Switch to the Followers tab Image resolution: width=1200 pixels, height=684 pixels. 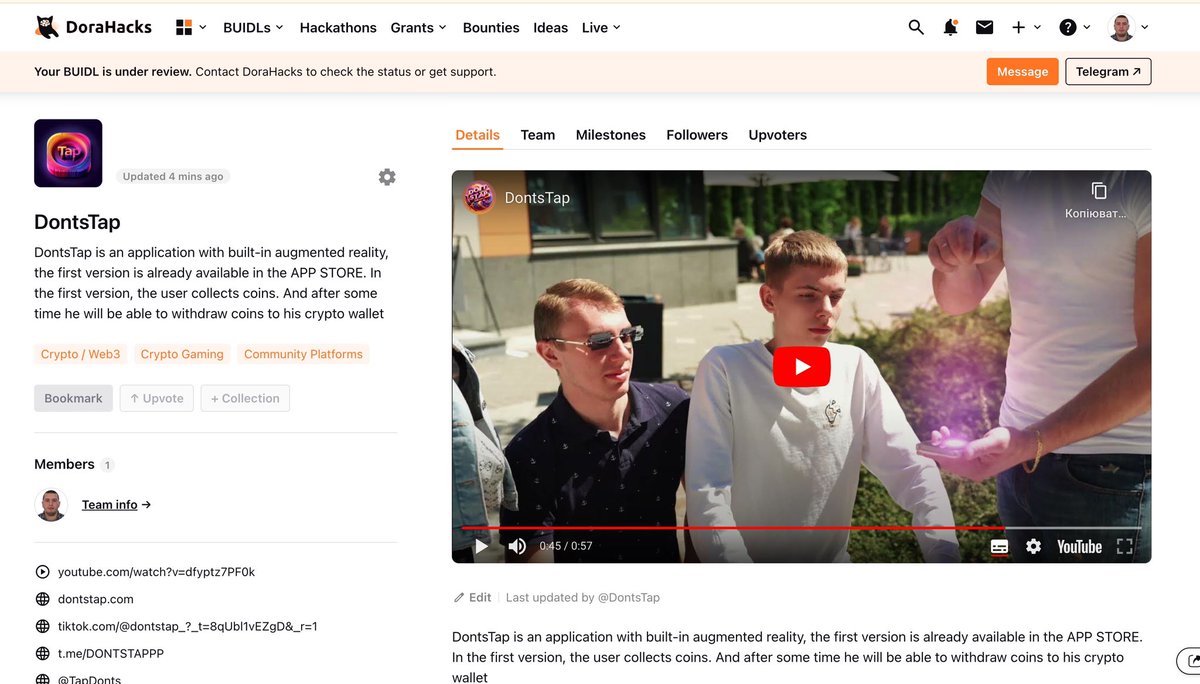click(697, 135)
